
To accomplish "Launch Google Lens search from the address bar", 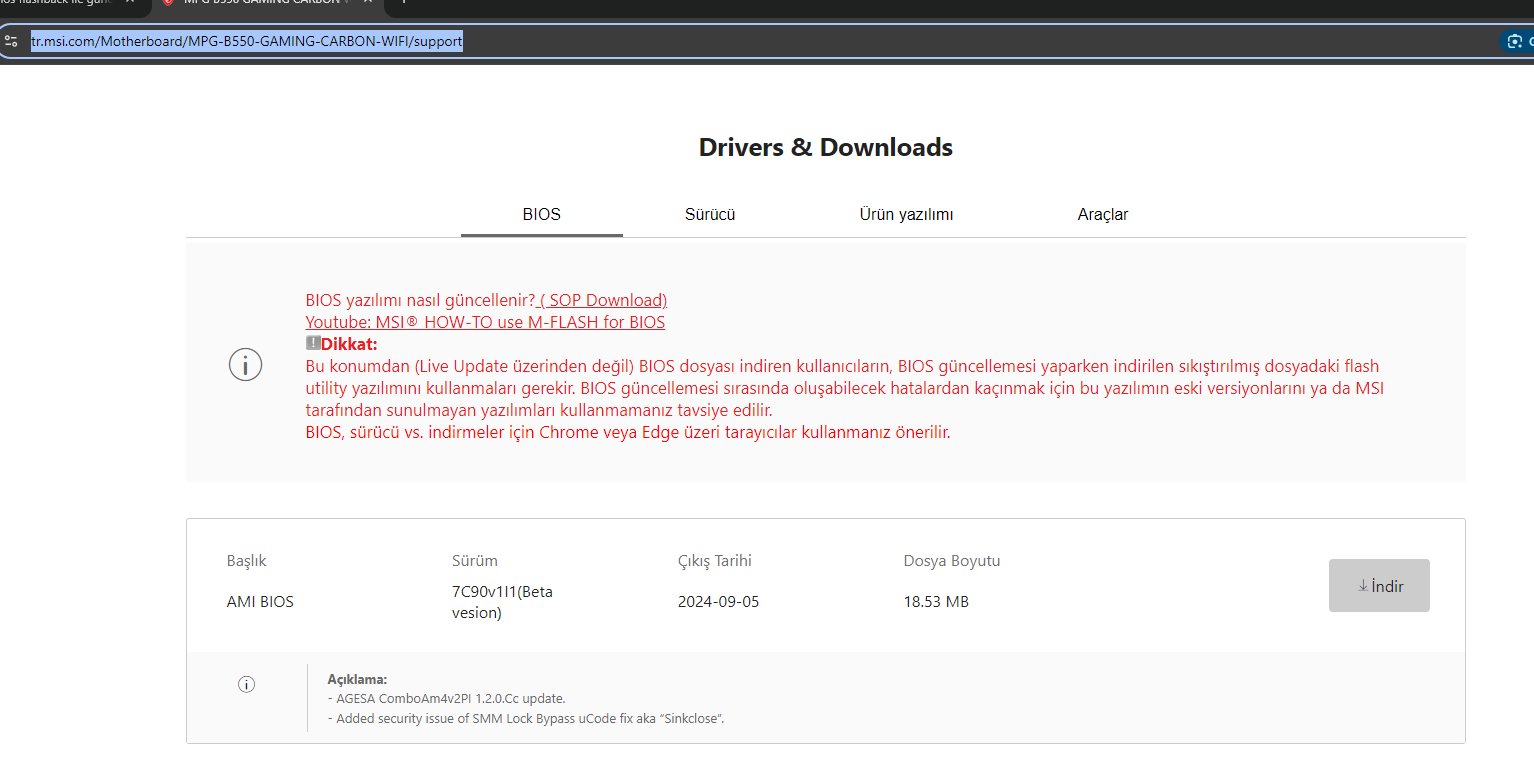I will tap(1517, 41).
